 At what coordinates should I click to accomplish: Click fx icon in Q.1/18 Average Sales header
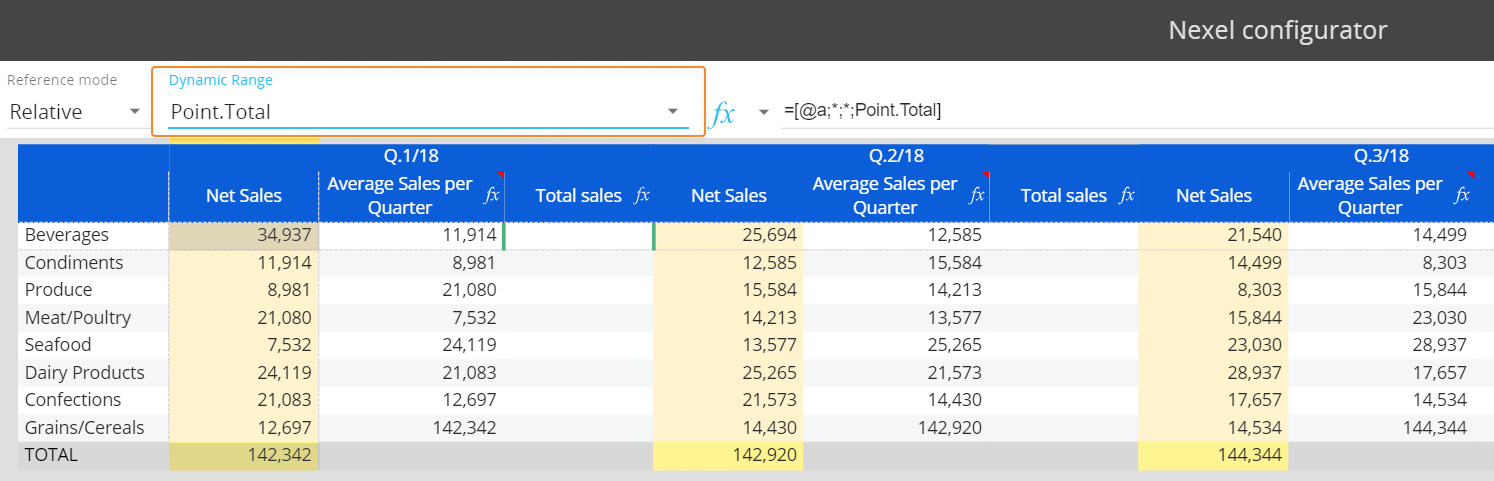tap(491, 195)
